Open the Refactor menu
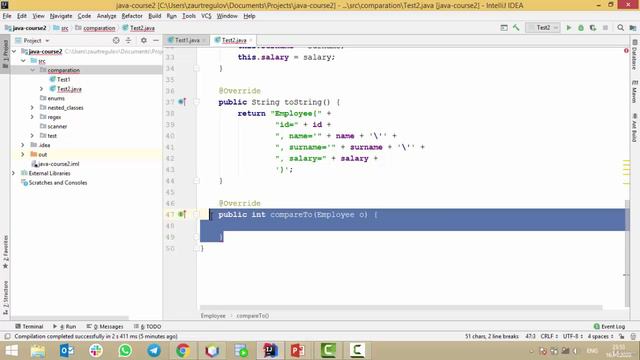640x360 pixels. coord(132,16)
